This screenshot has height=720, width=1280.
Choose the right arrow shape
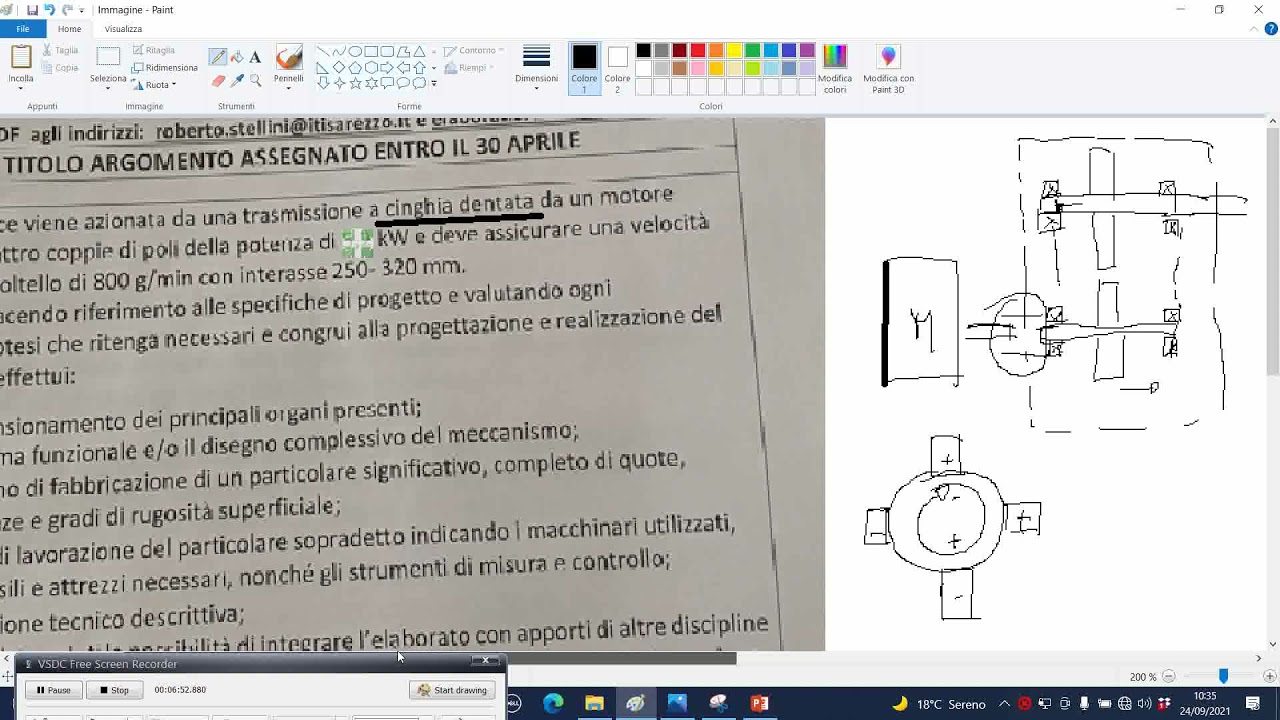pyautogui.click(x=387, y=67)
